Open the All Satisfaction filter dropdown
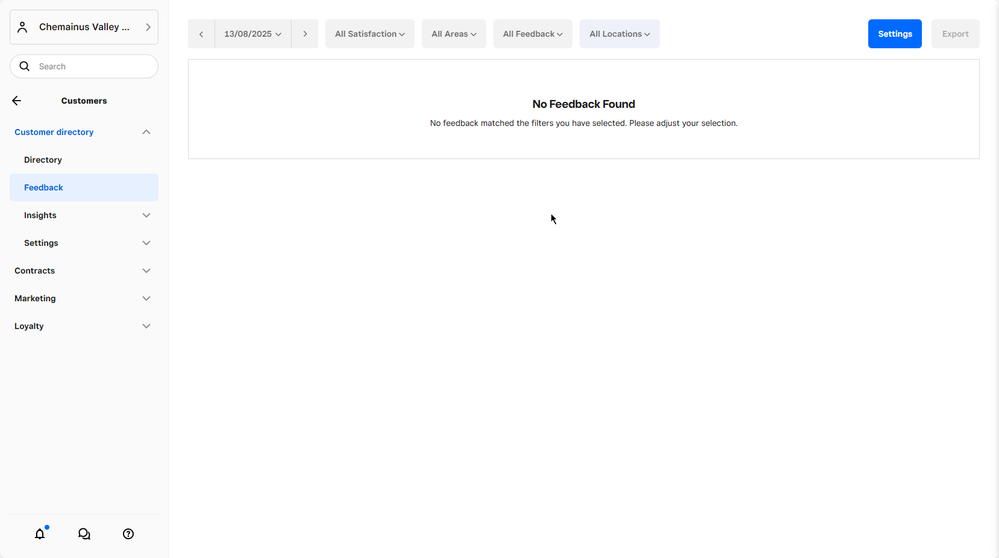999x558 pixels. 369,34
